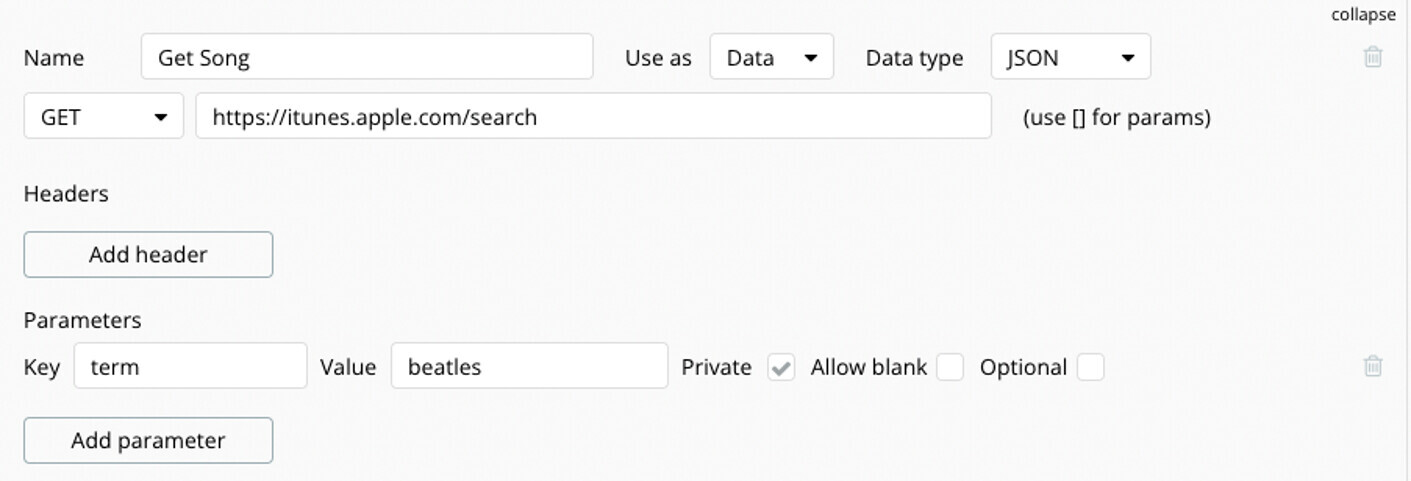Select the Key field with term
The height and width of the screenshot is (481, 1411).
click(x=190, y=367)
